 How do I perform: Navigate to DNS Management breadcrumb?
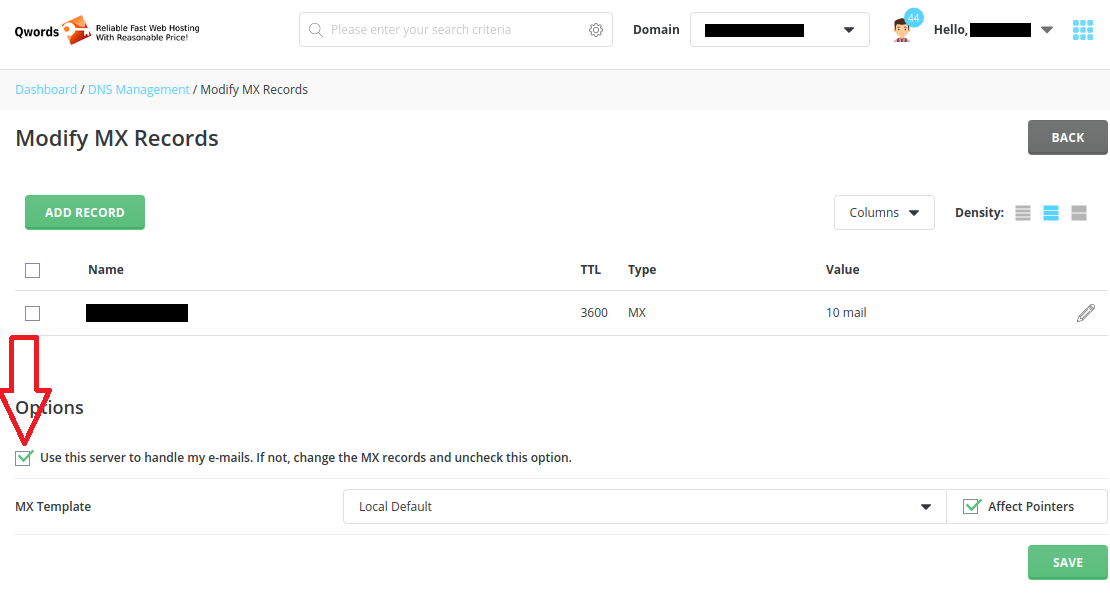(x=139, y=90)
